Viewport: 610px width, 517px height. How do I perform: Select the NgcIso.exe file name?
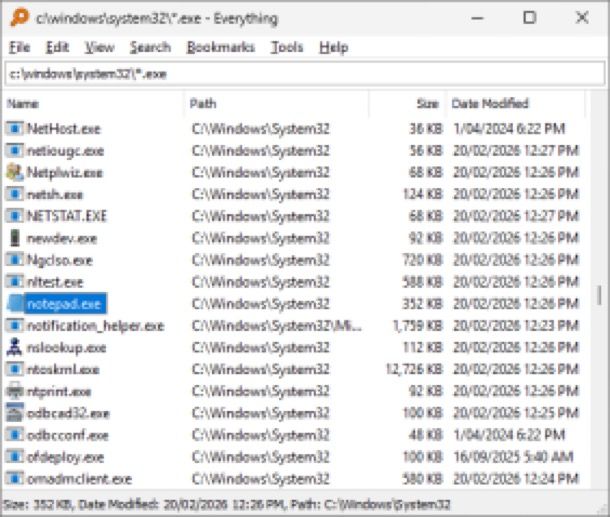coord(60,260)
